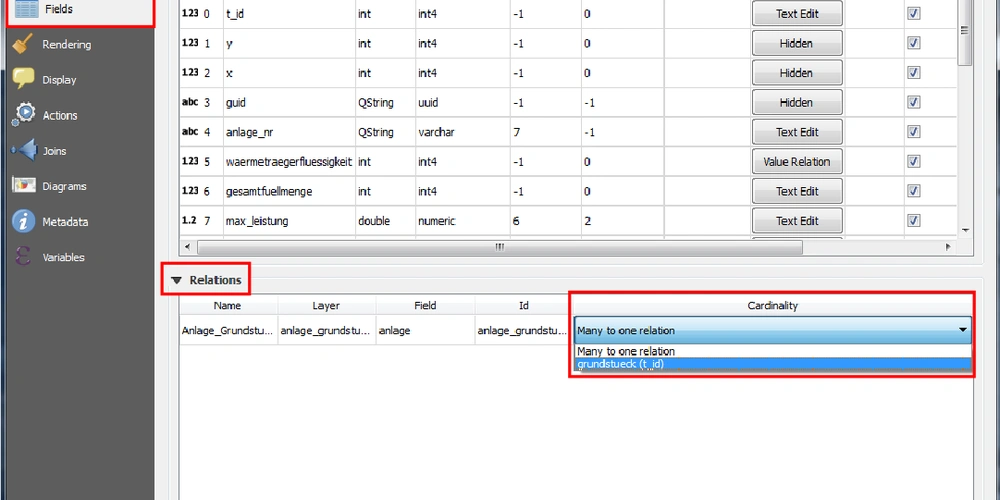Open Value Relation widget for waermetraegerfluessigkeit
1000x500 pixels.
pyautogui.click(x=797, y=161)
